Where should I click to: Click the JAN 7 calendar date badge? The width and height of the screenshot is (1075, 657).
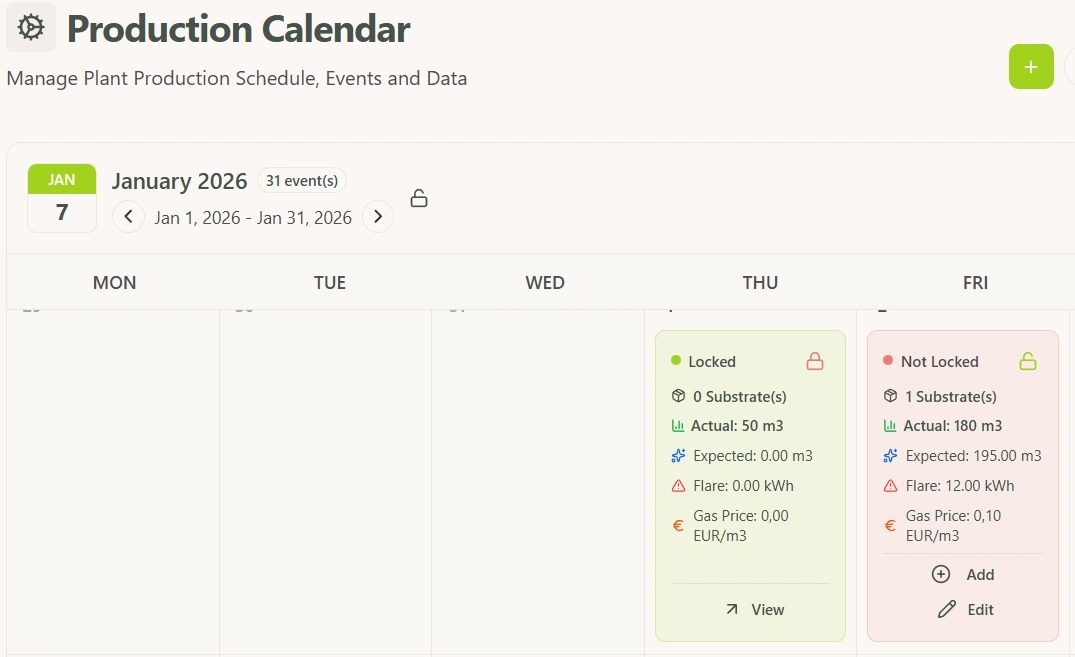[62, 198]
